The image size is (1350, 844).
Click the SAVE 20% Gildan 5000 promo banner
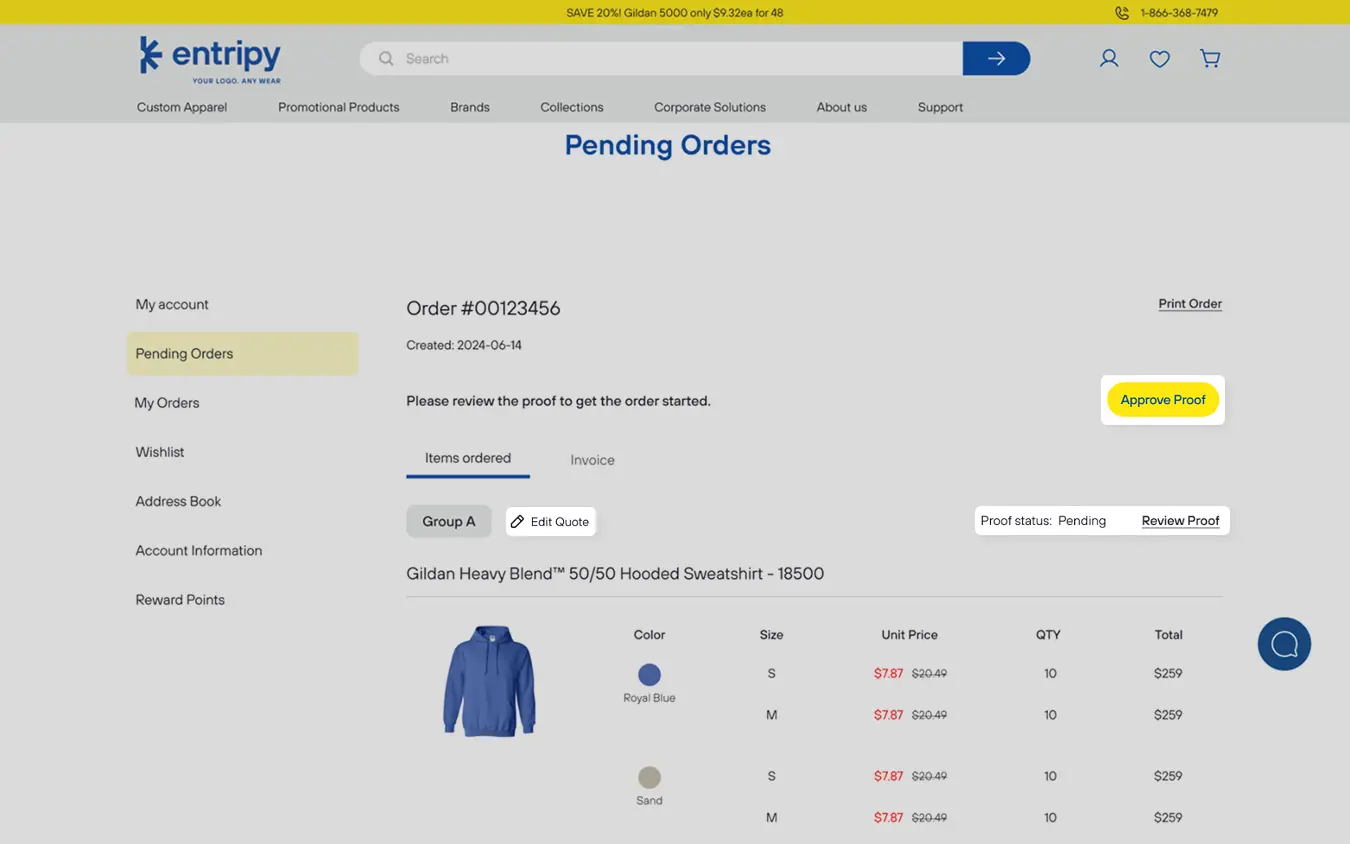[x=675, y=13]
